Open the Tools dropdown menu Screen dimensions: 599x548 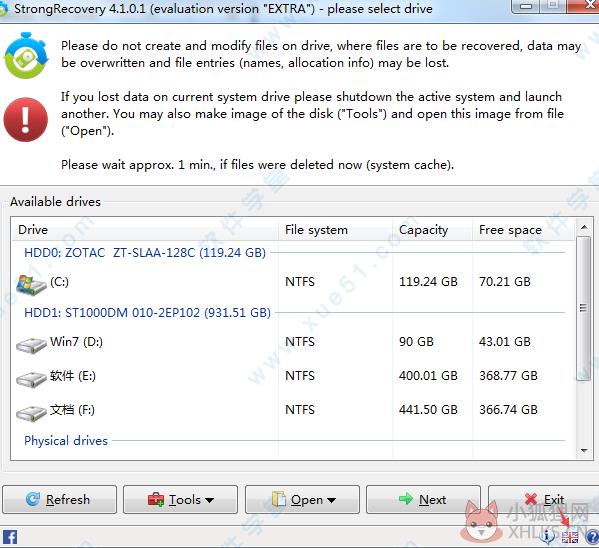click(180, 499)
